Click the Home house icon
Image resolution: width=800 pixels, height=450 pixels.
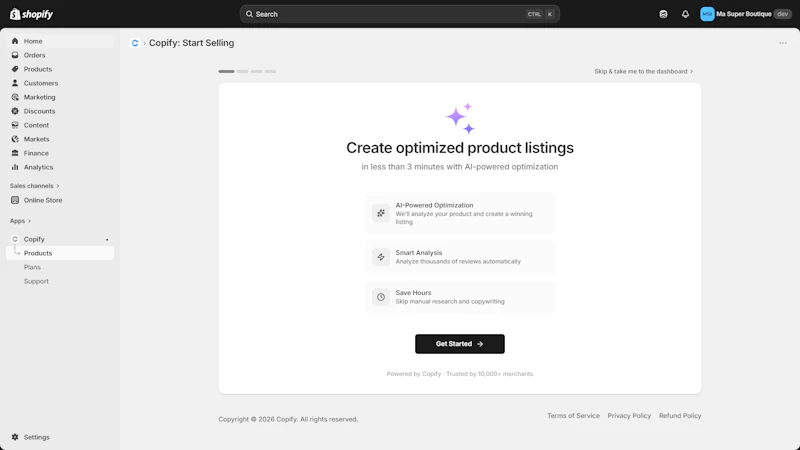[15, 41]
